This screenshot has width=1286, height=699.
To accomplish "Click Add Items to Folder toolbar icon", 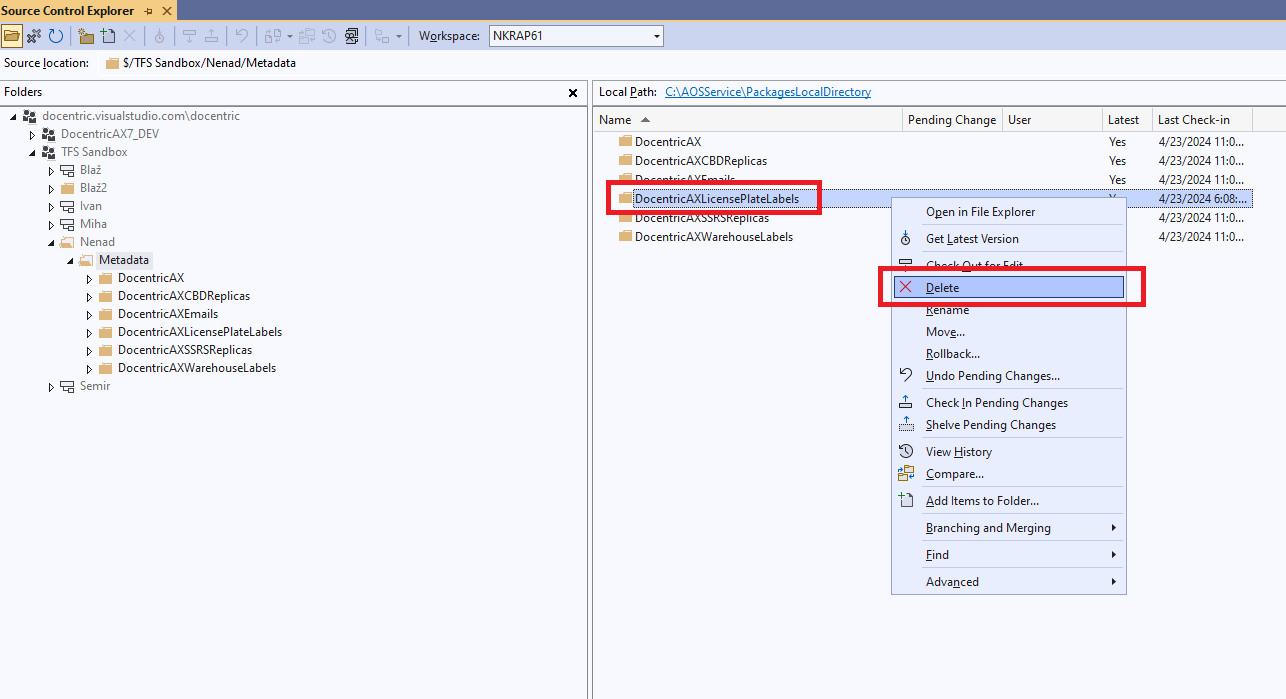I will [108, 36].
